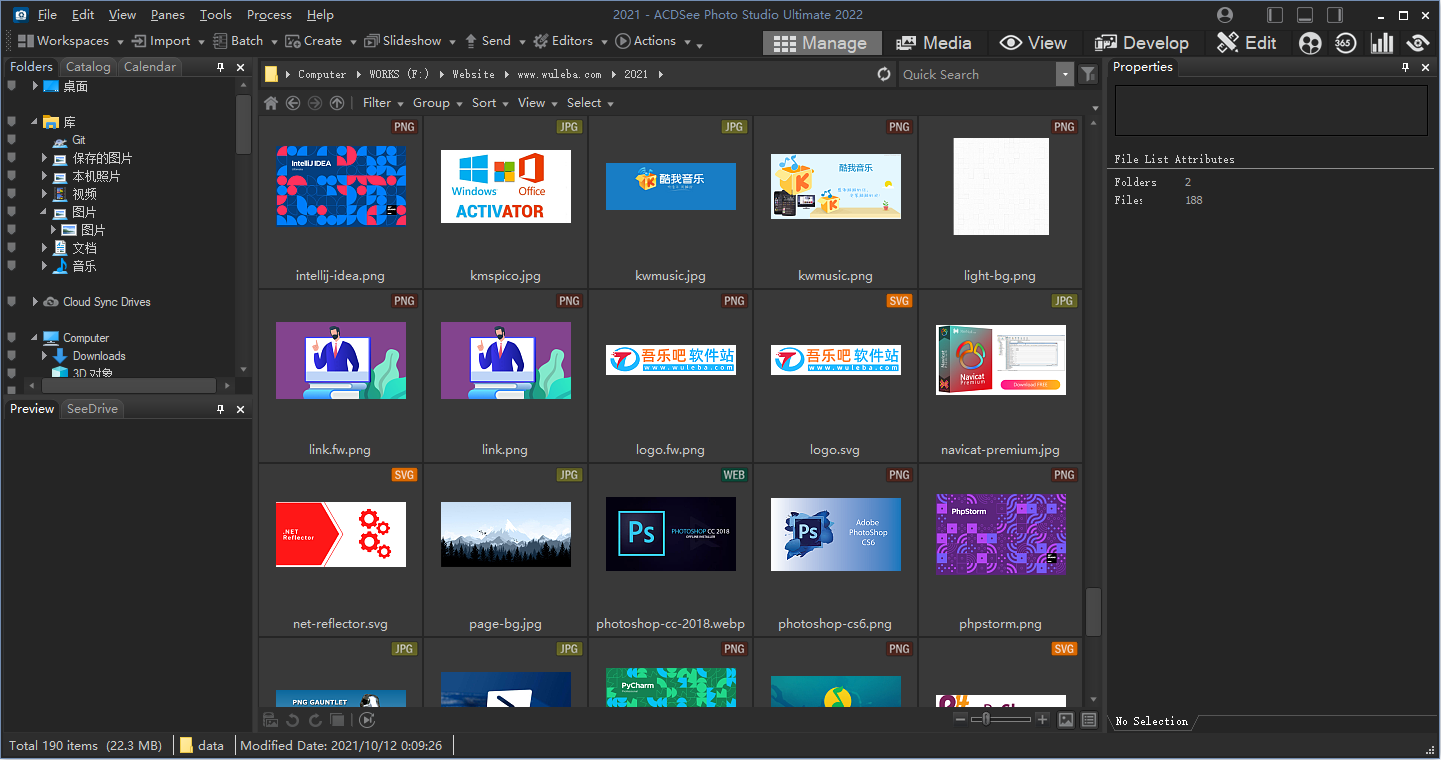
Task: Switch to the Calendar tab
Action: (x=150, y=67)
